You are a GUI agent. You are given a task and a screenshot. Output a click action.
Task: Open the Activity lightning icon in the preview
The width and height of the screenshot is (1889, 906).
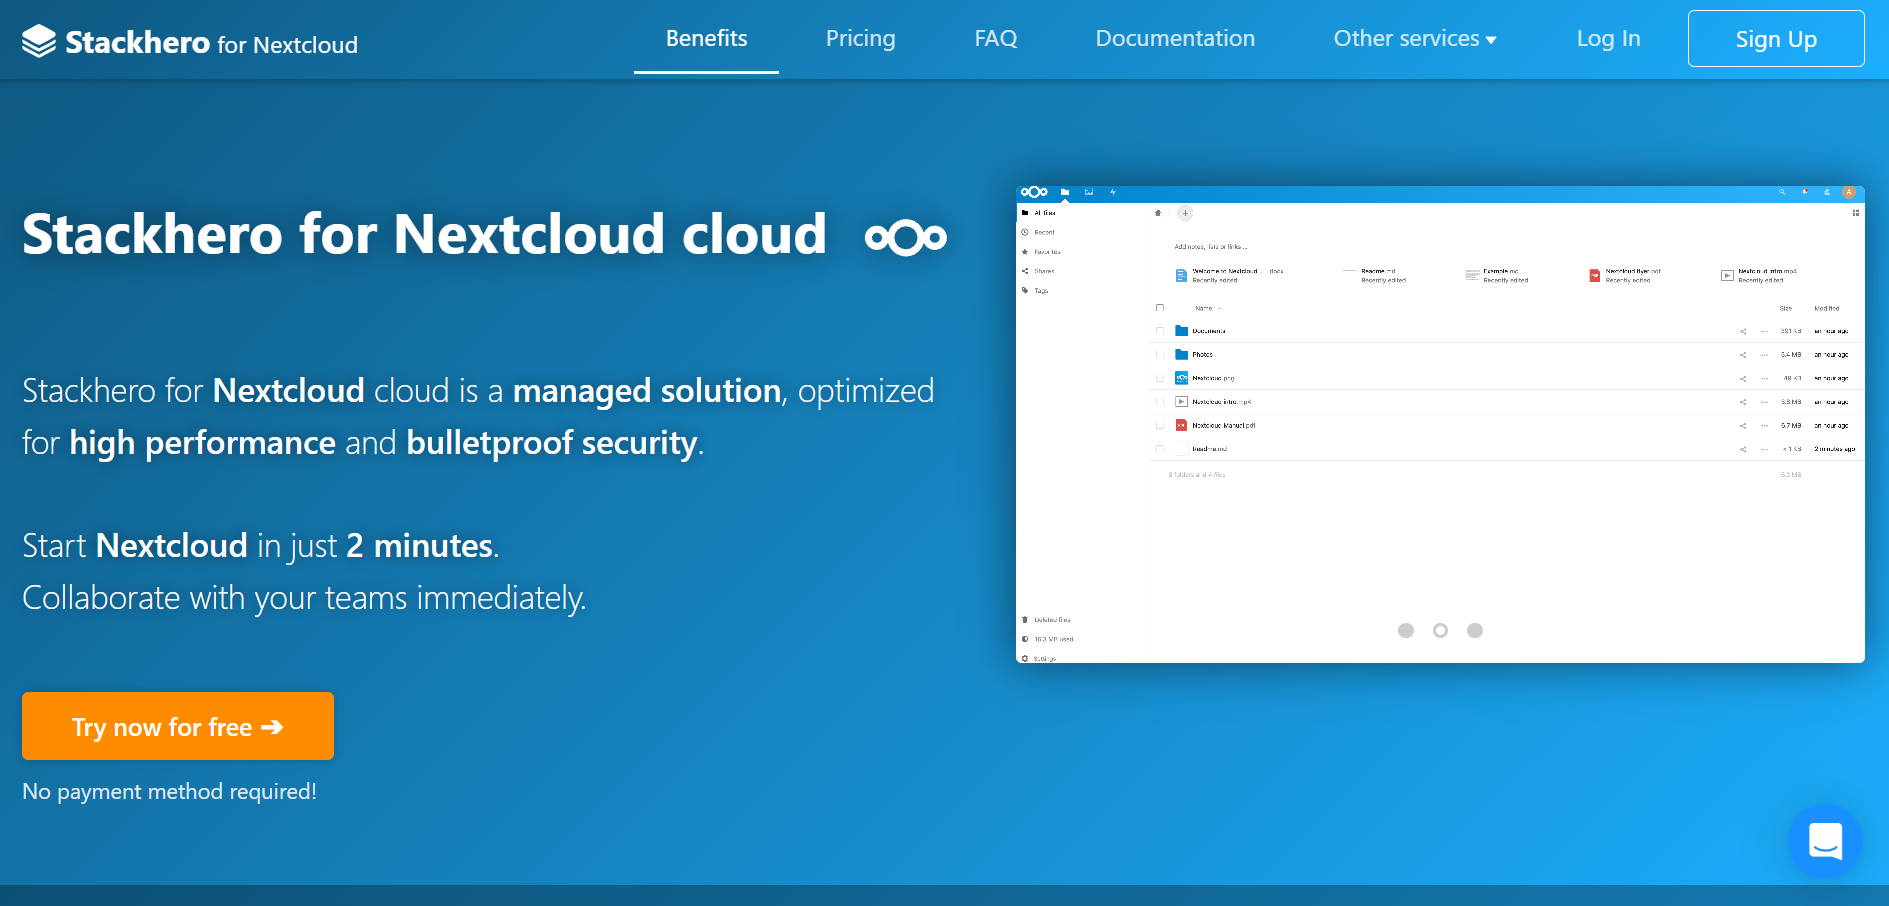(1113, 192)
